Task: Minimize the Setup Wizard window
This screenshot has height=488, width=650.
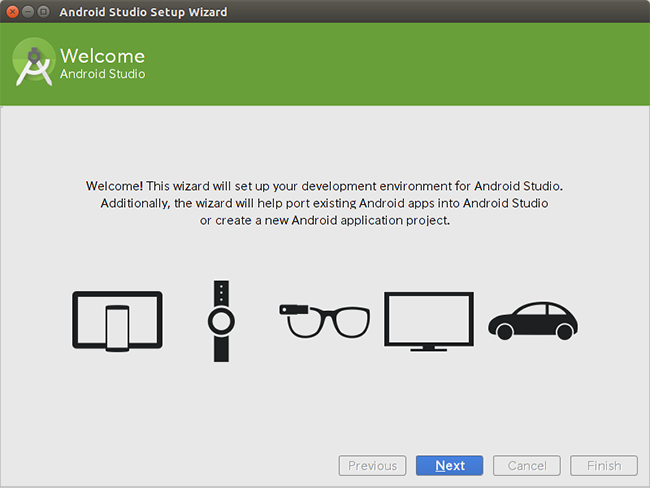Action: (28, 12)
